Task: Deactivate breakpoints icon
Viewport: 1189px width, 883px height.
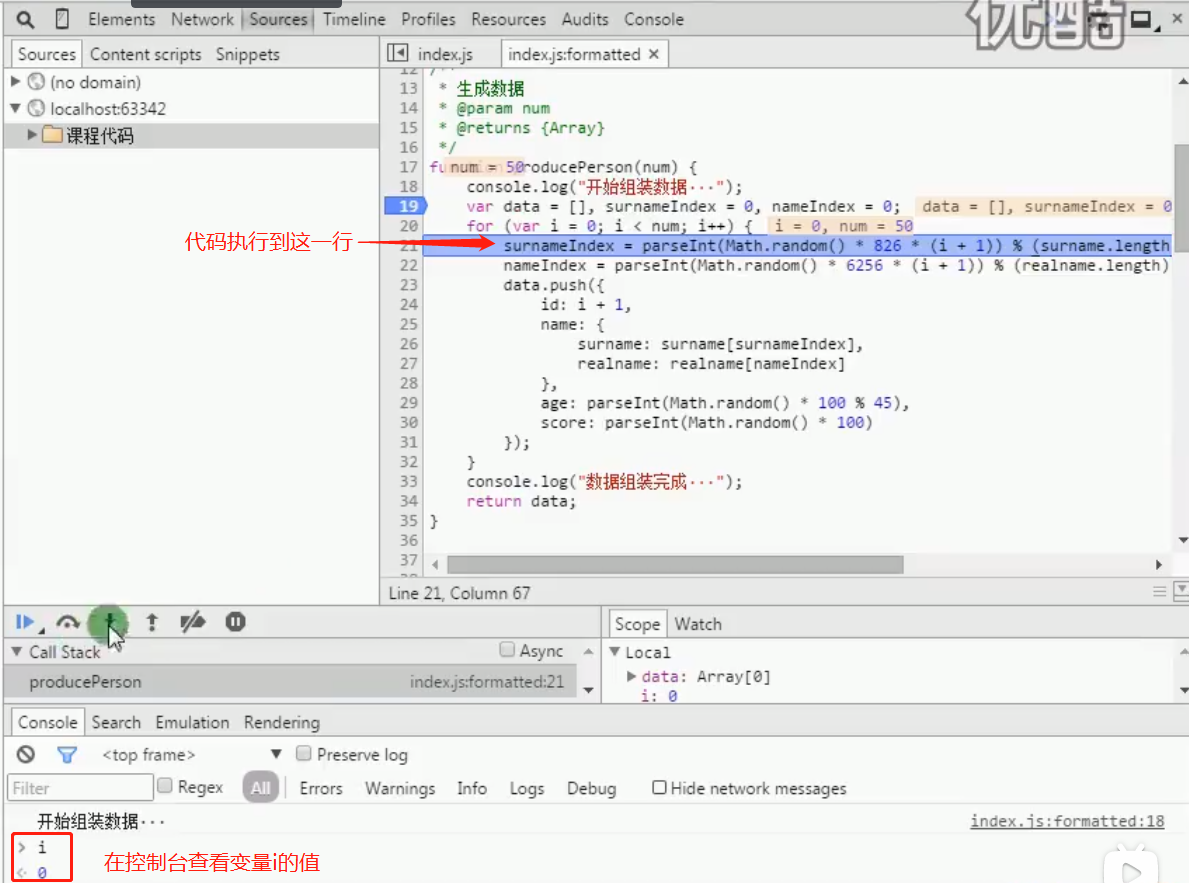Action: click(x=193, y=622)
